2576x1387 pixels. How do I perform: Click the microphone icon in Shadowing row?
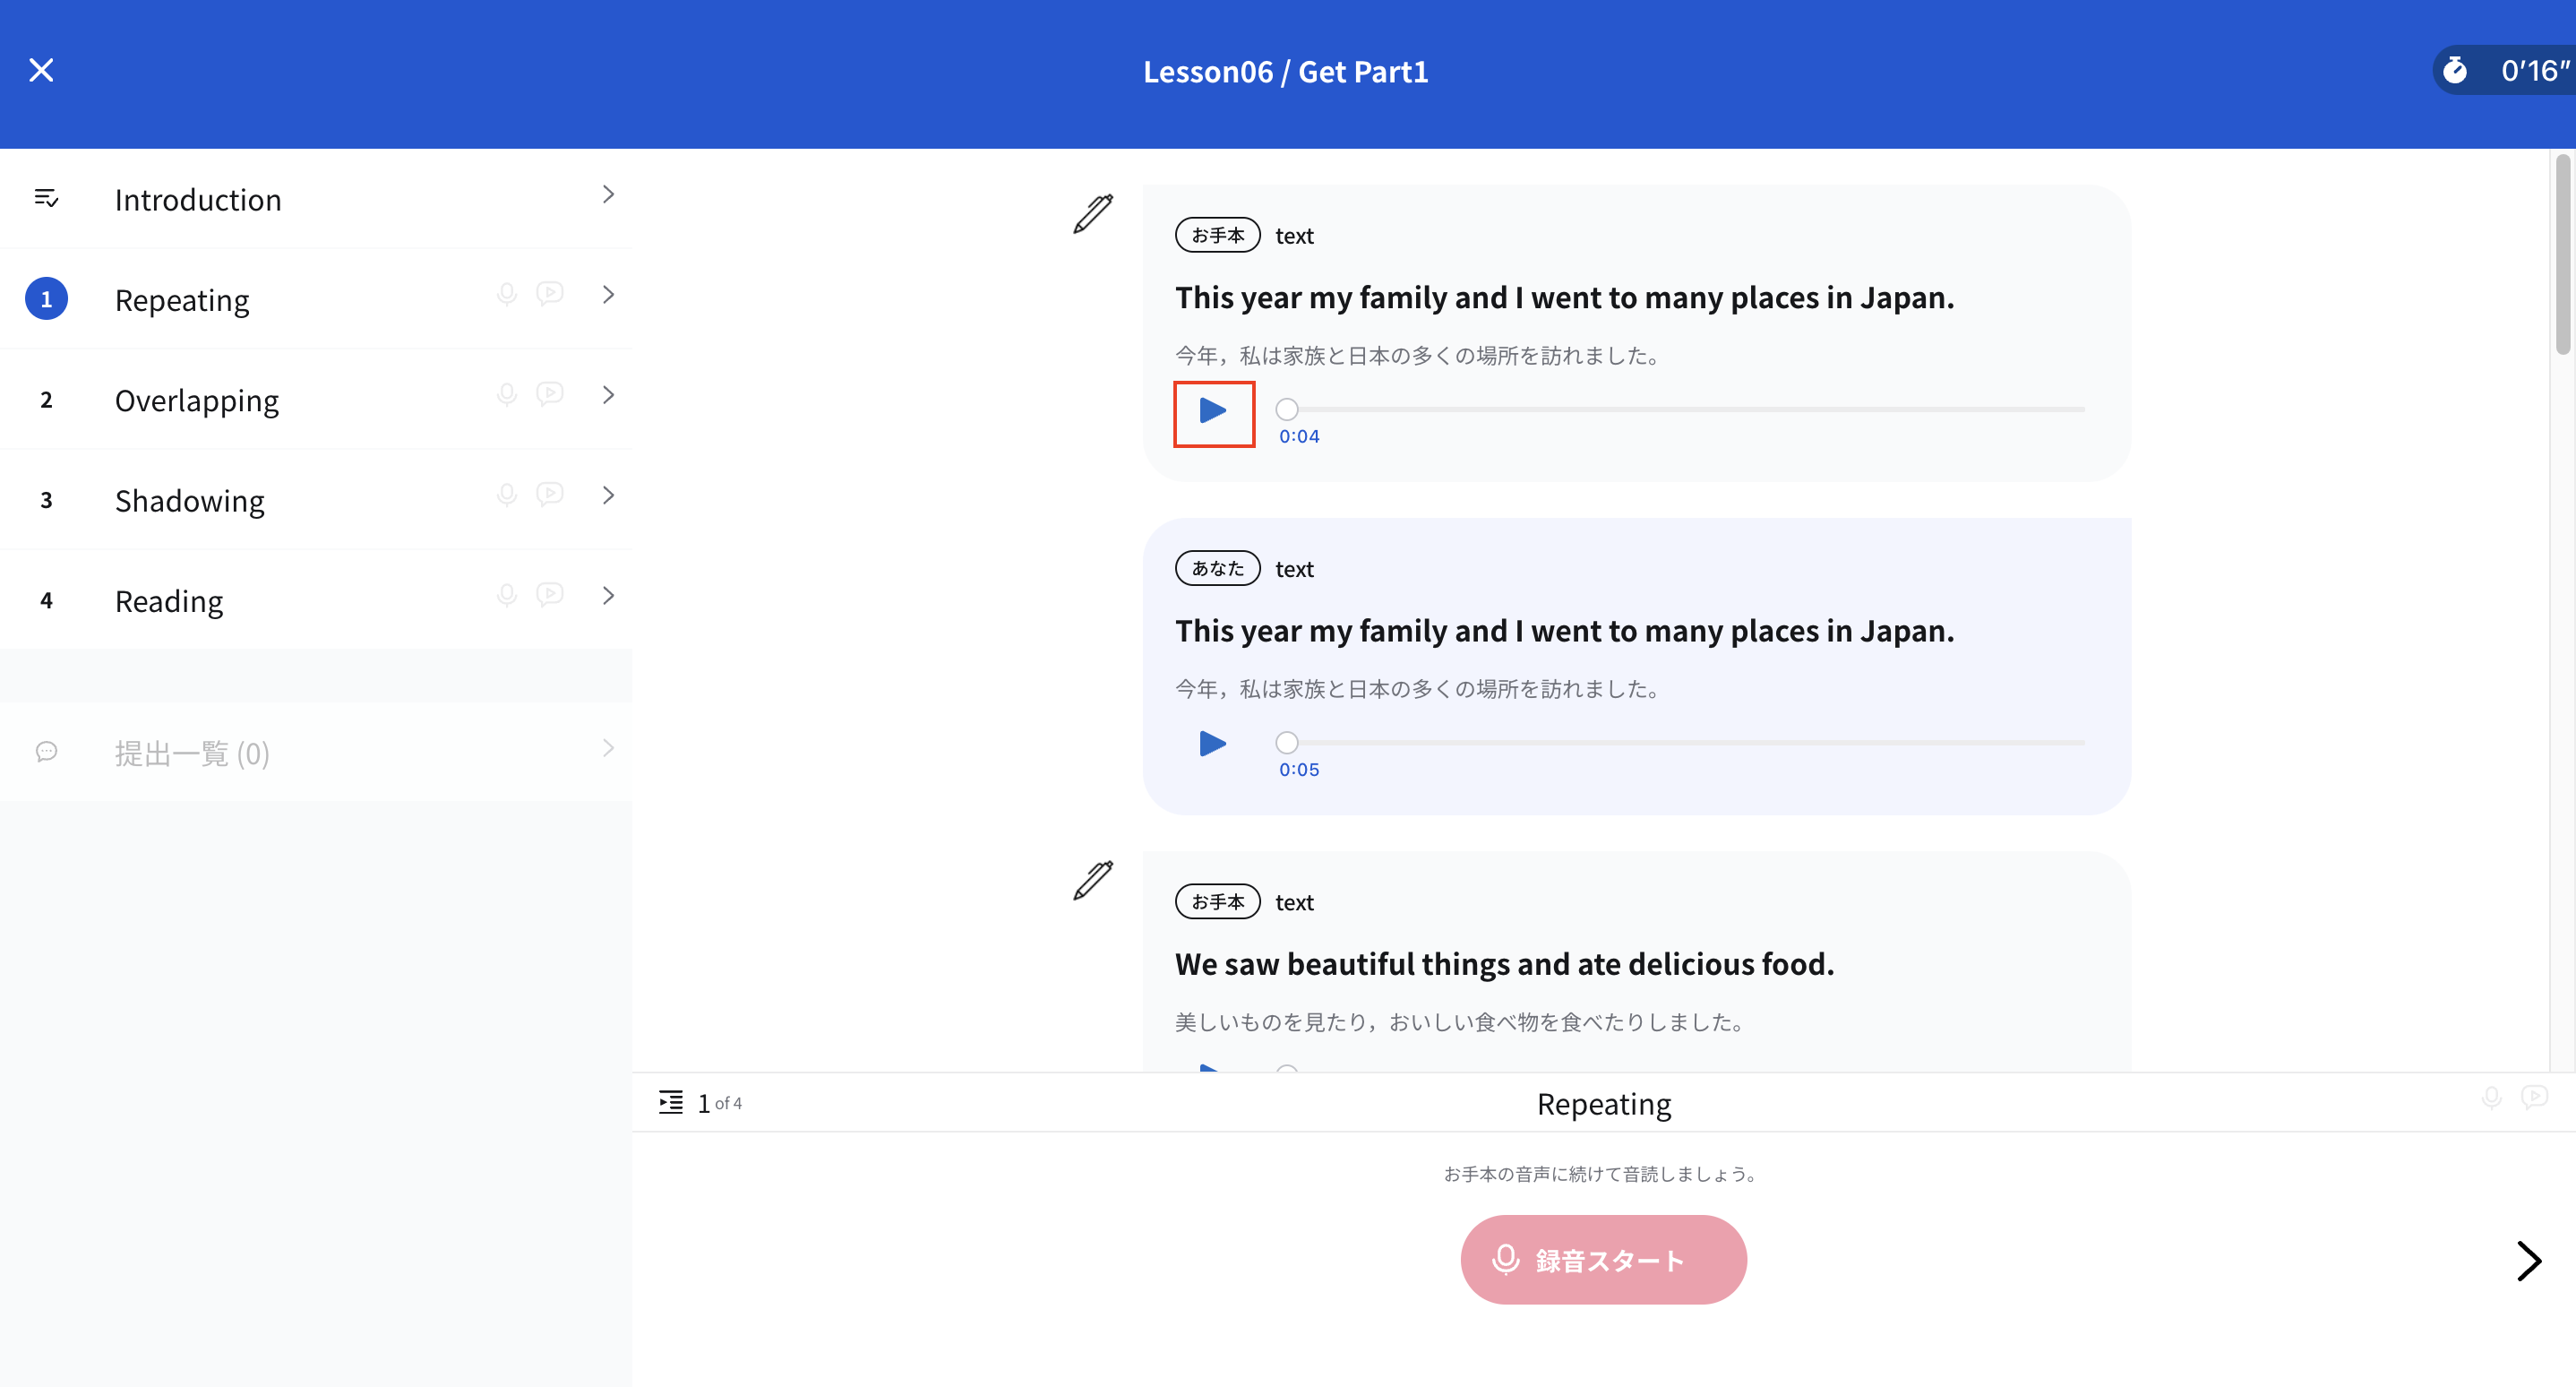[x=507, y=495]
